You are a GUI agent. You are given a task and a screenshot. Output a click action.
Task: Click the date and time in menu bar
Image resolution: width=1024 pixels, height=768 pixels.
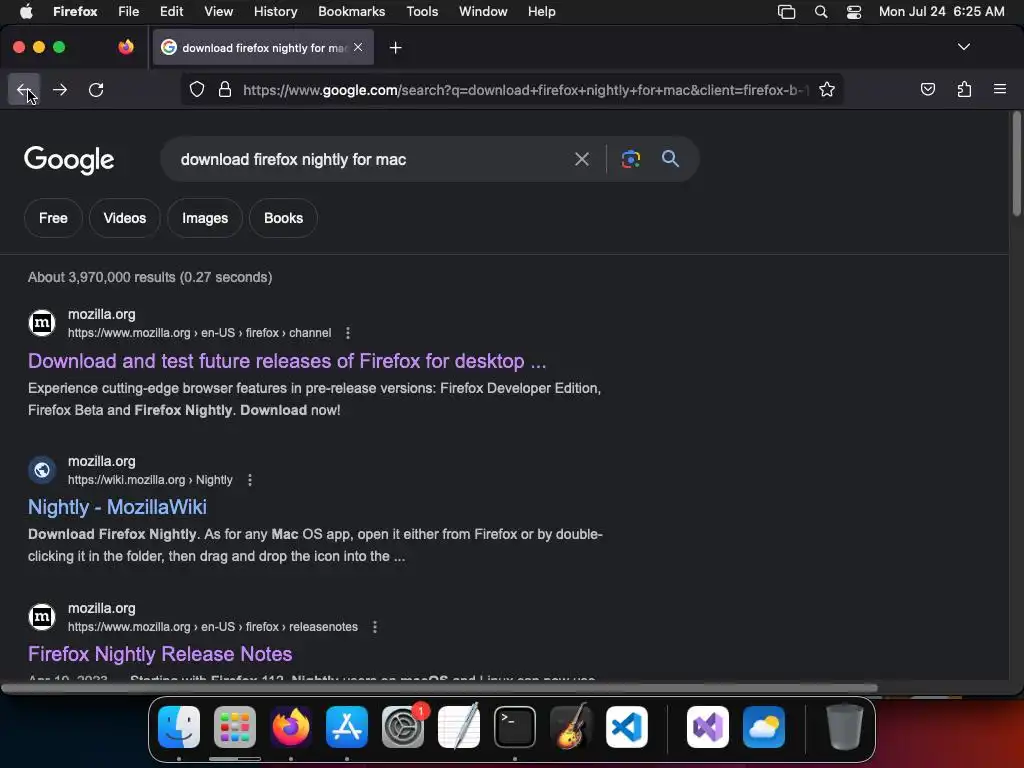[941, 12]
